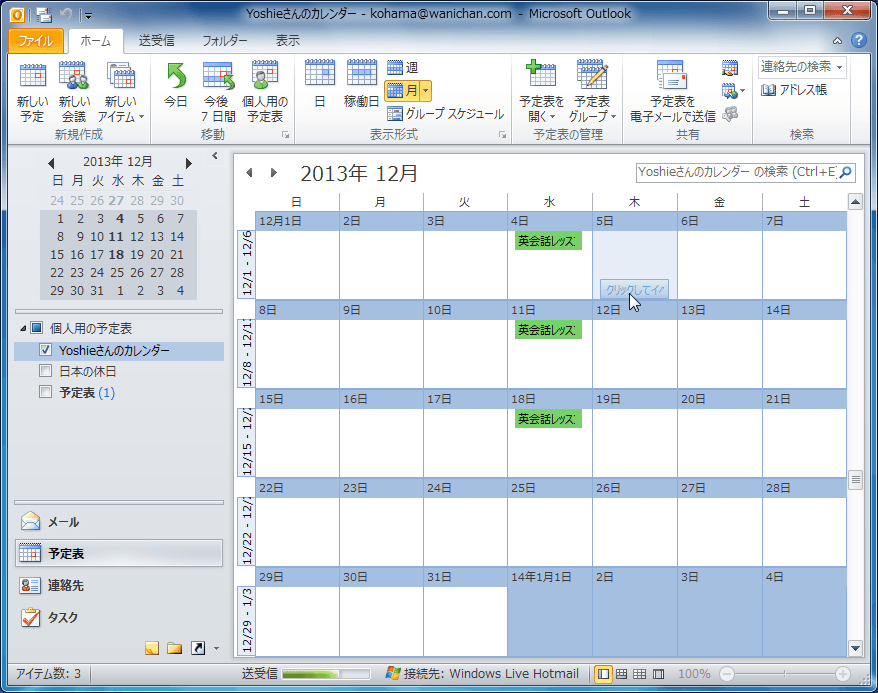Image resolution: width=878 pixels, height=693 pixels.
Task: Open Calendar (予定表) in navigation pane
Action: (119, 554)
